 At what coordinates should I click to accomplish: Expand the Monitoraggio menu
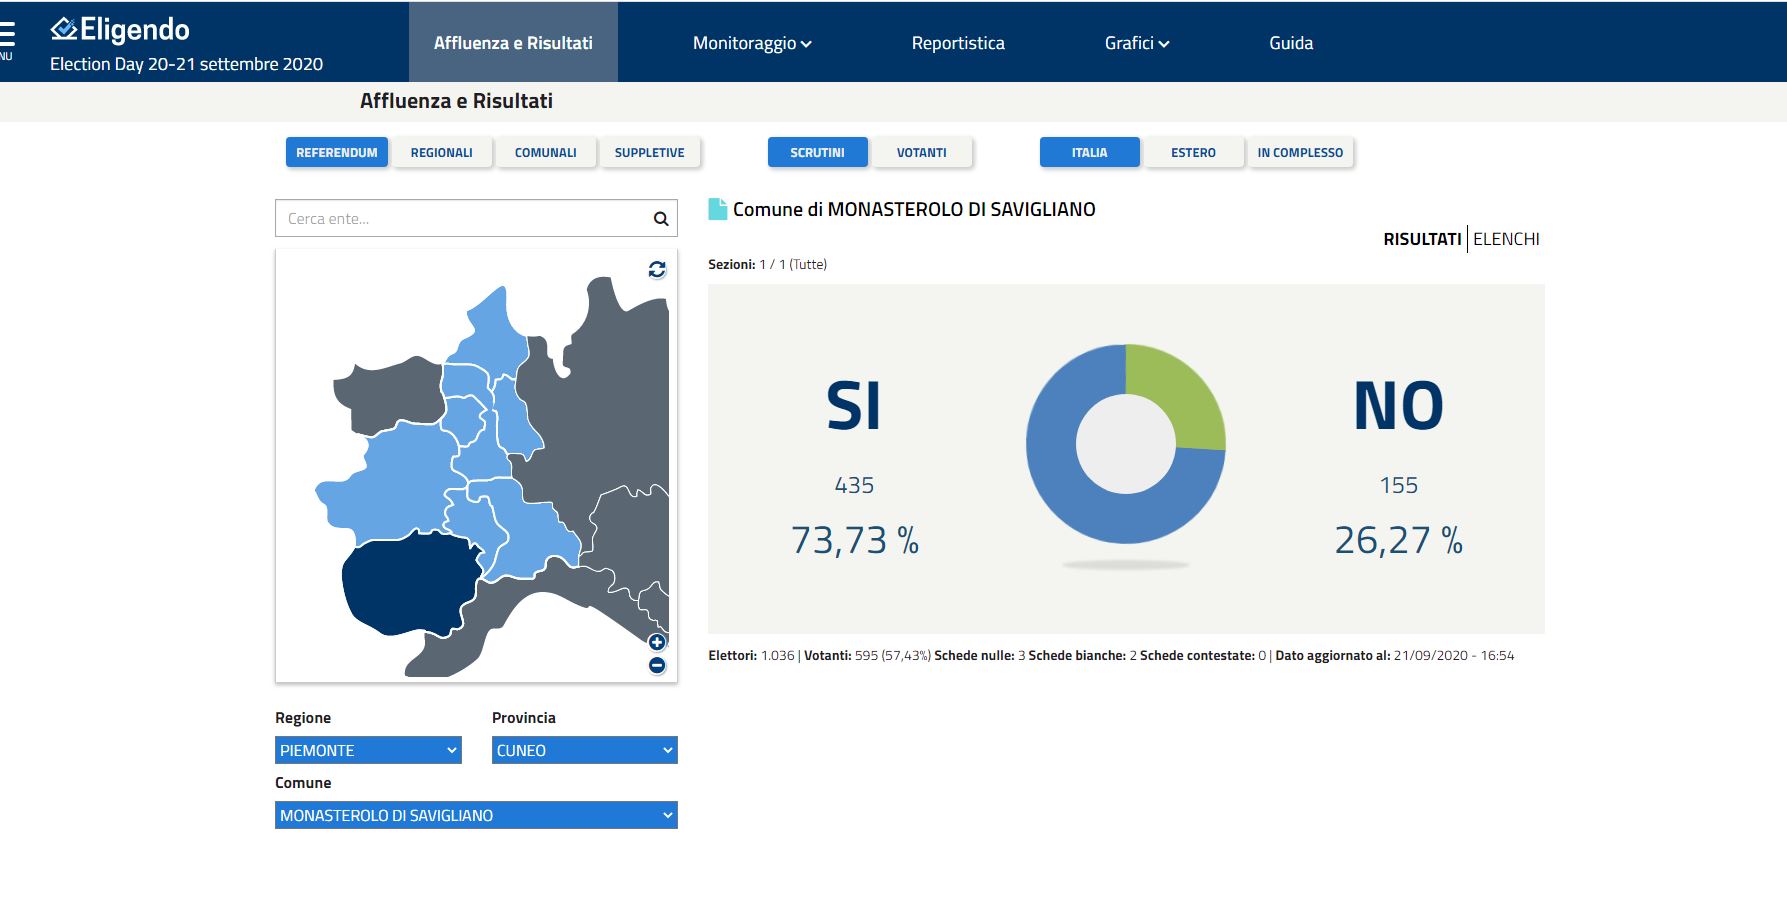752,43
